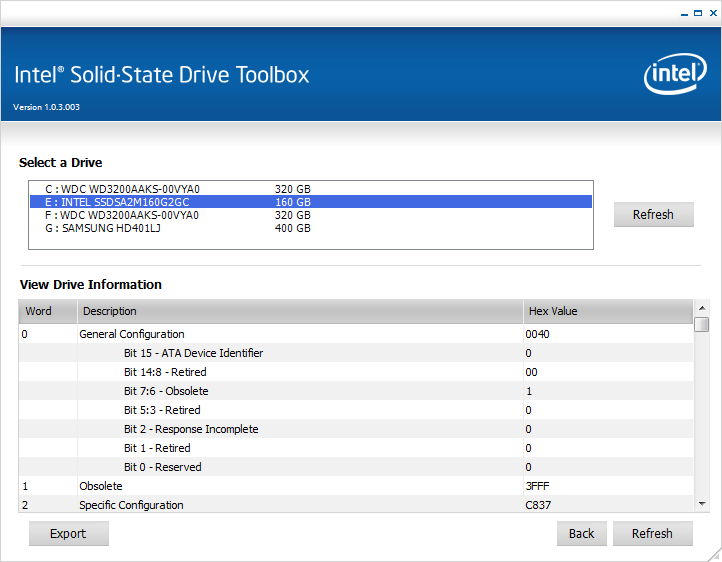Close the Toolbox window

713,13
